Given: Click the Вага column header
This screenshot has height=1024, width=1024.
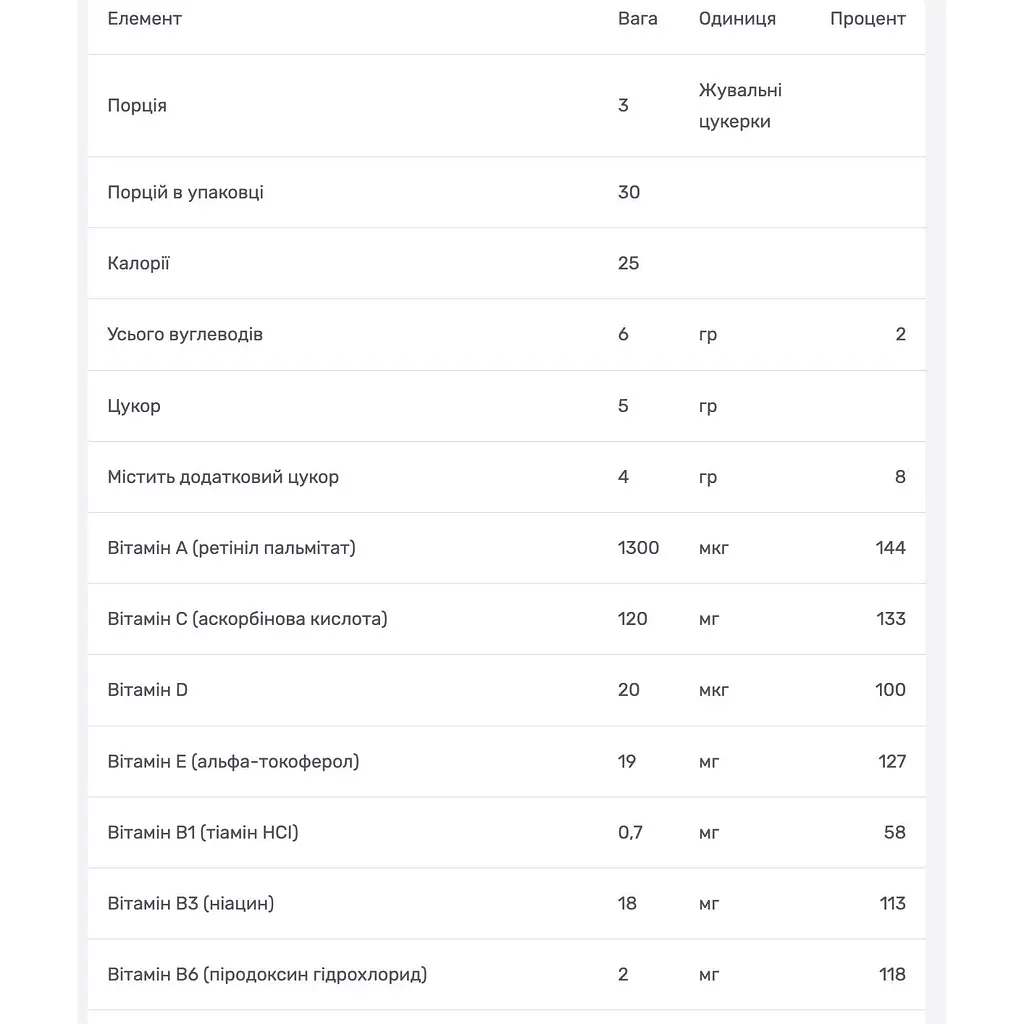Looking at the screenshot, I should [x=637, y=19].
